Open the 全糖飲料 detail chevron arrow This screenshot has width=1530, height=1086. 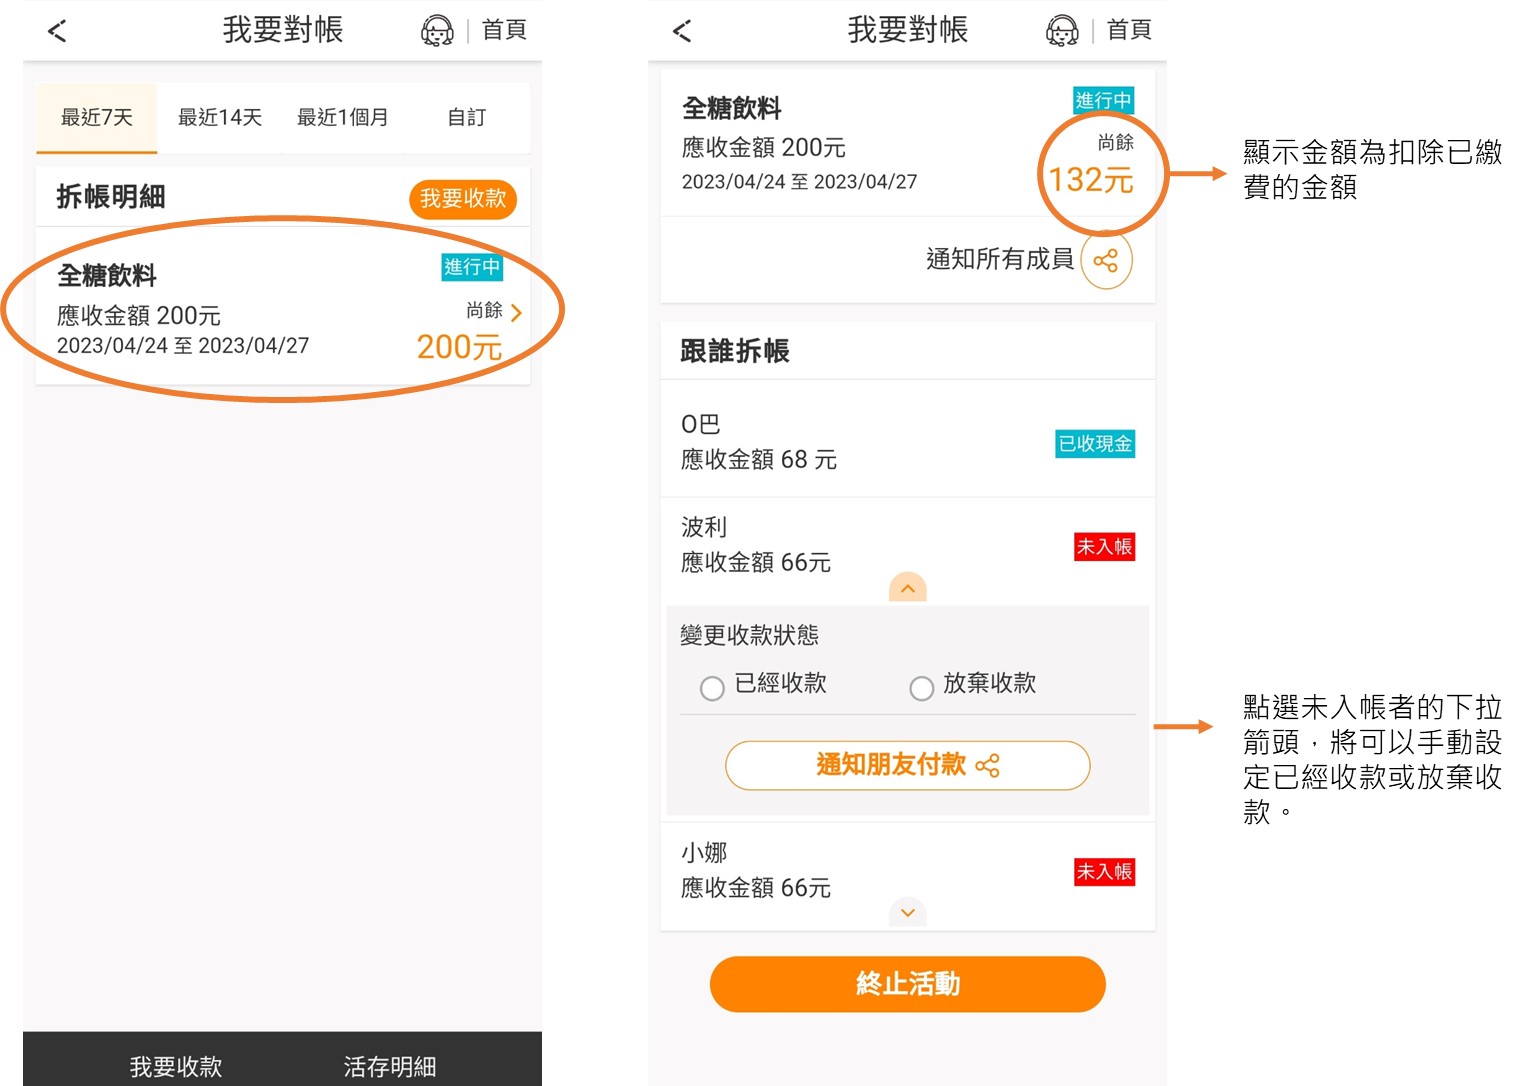(516, 313)
